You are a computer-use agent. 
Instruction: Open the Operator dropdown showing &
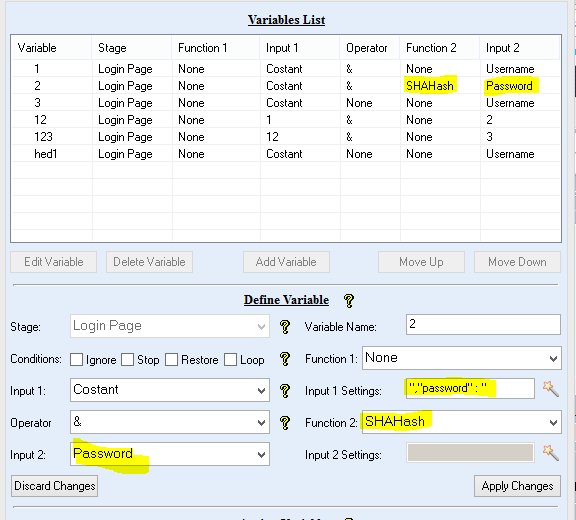point(170,422)
